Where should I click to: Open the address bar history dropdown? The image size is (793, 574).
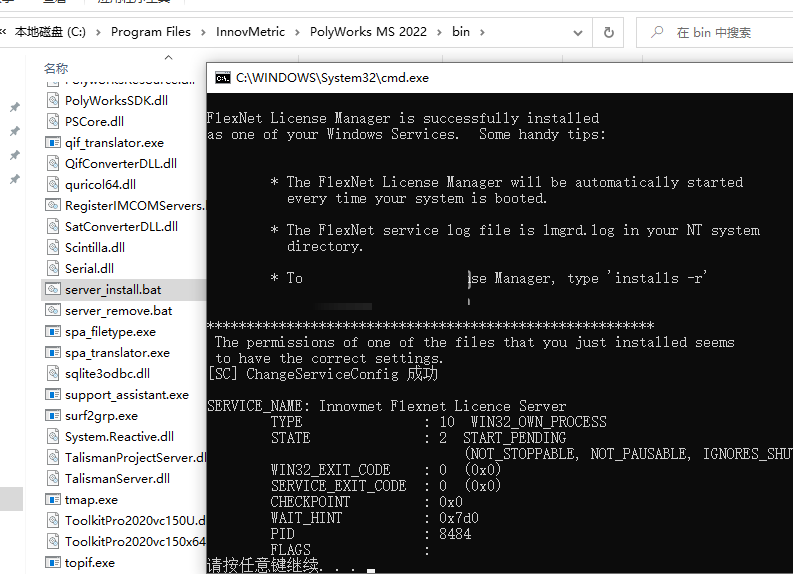(578, 33)
